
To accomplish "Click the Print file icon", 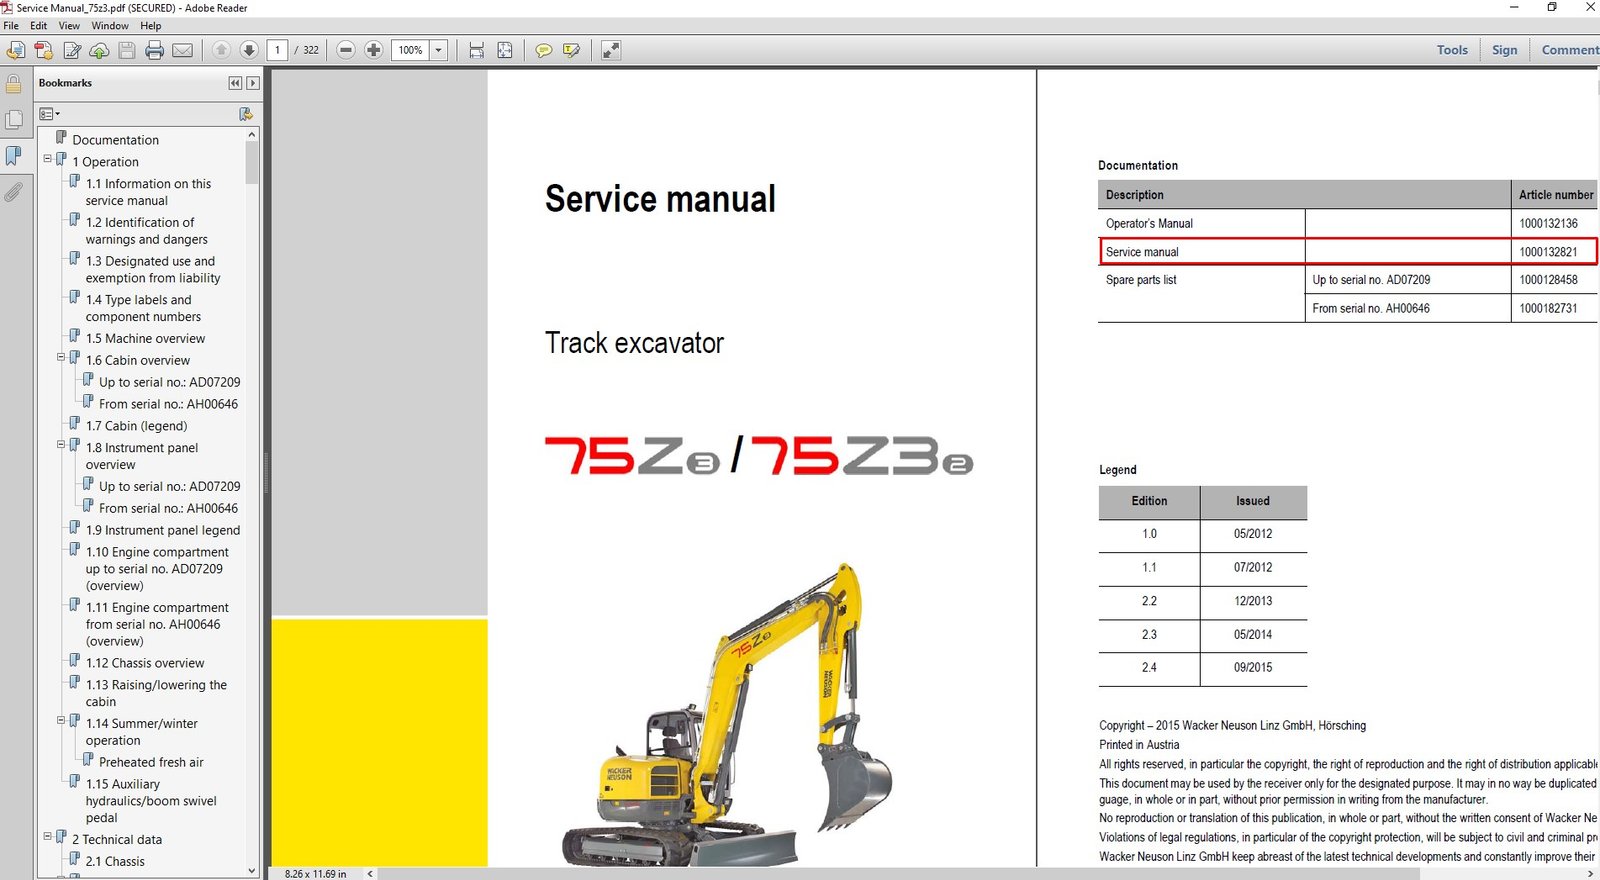I will 154,50.
